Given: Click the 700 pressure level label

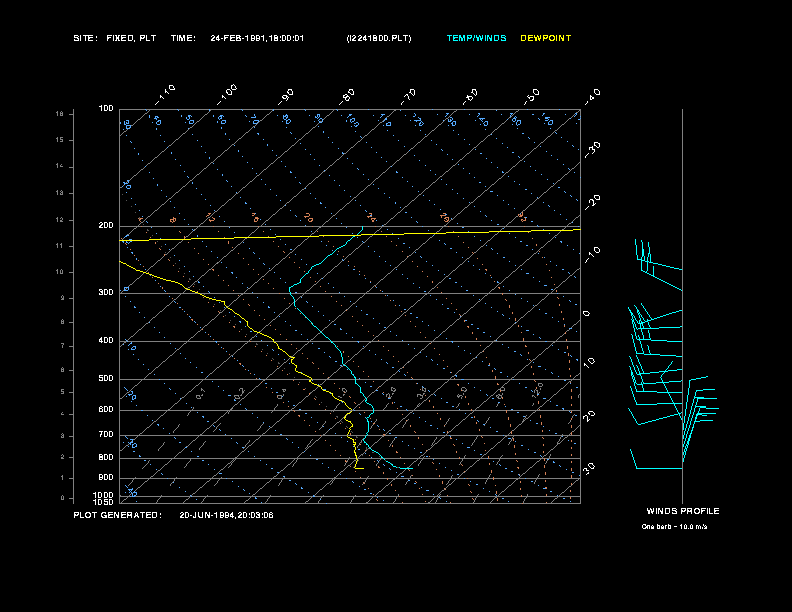Looking at the screenshot, I should tap(106, 434).
